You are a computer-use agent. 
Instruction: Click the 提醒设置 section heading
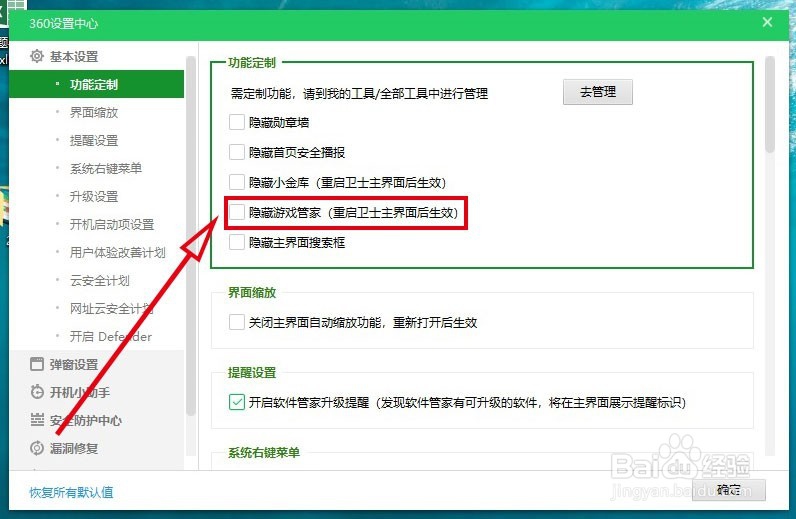252,372
